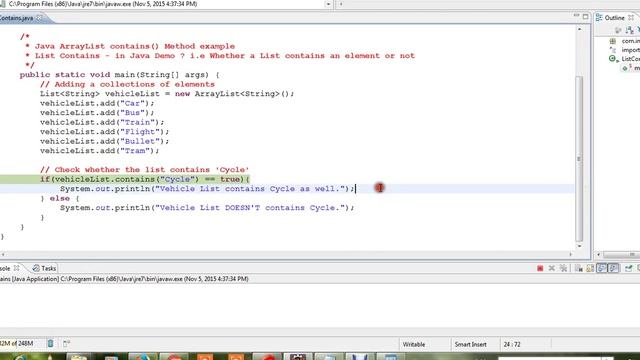The height and width of the screenshot is (360, 640).
Task: Click the vehicleList.add("Bus") line
Action: point(97,113)
